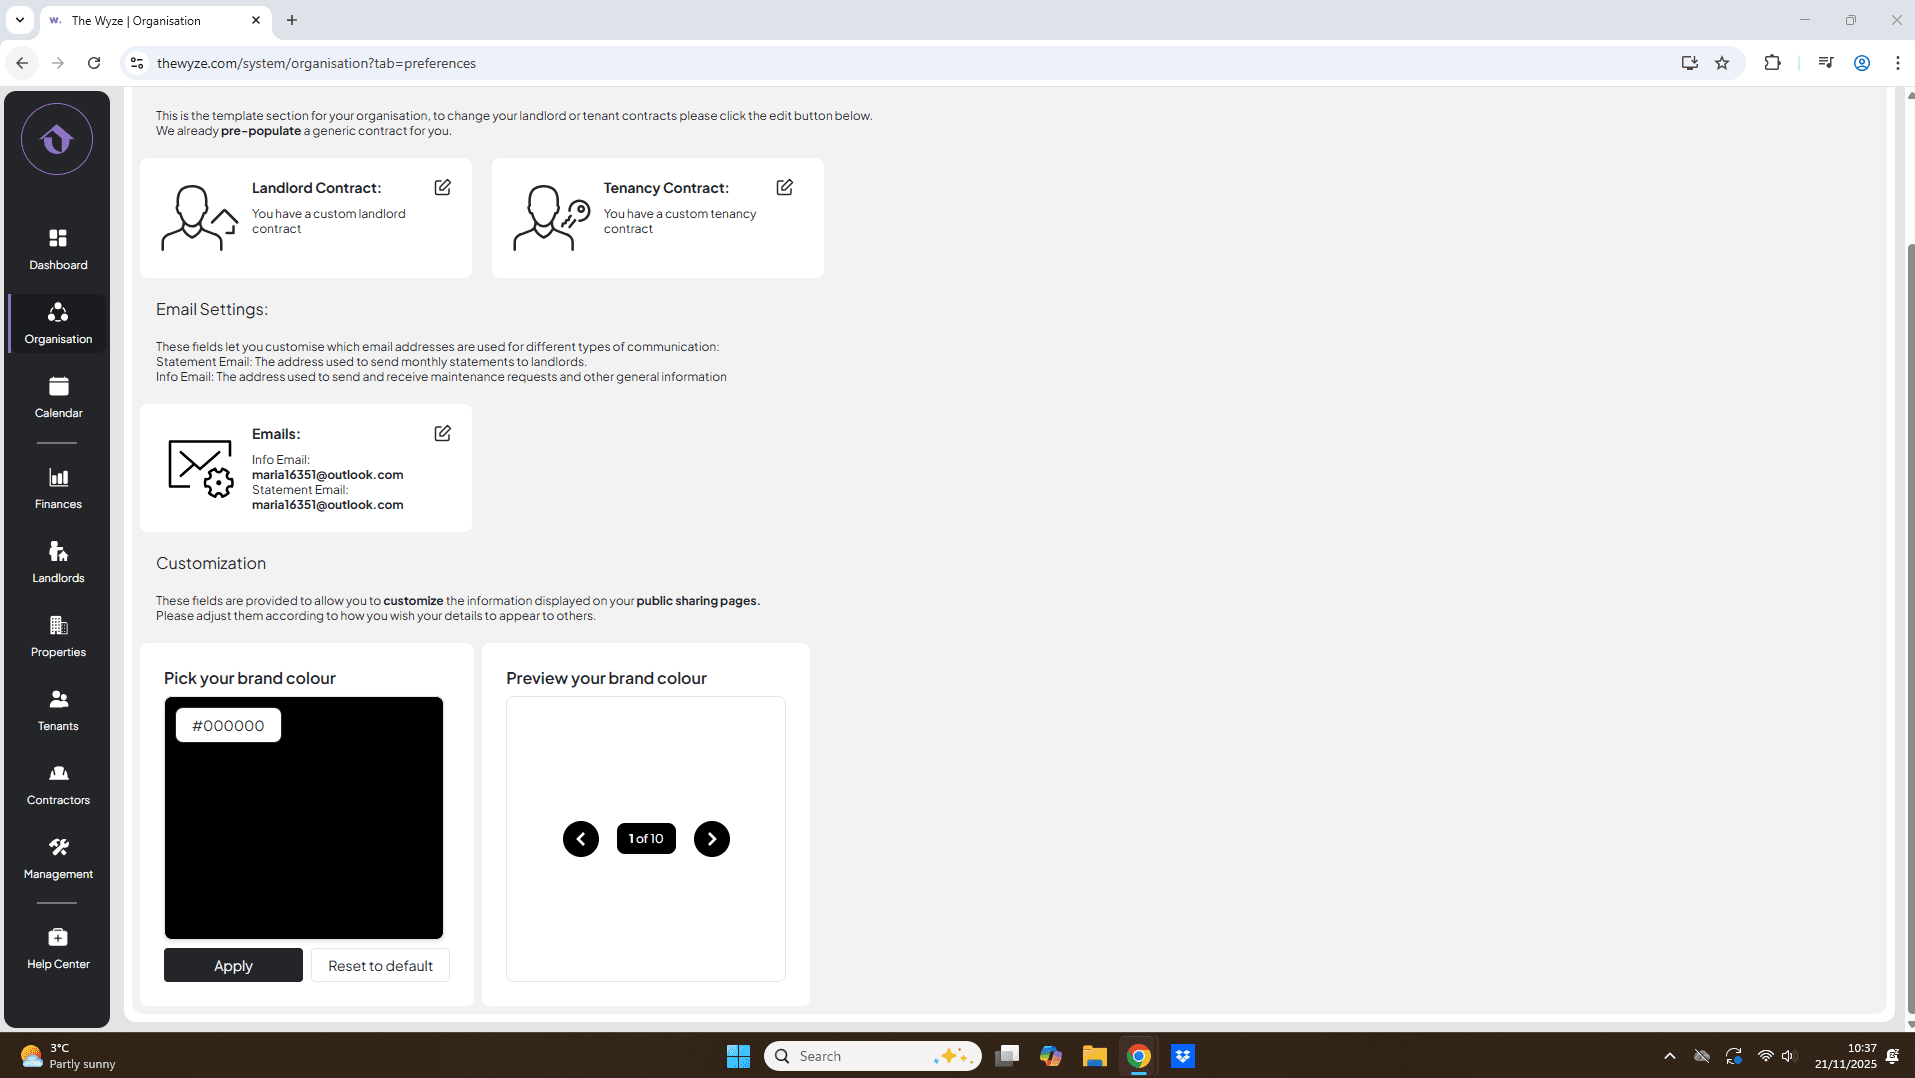Image resolution: width=1915 pixels, height=1078 pixels.
Task: Open the Help Center
Action: (57, 948)
